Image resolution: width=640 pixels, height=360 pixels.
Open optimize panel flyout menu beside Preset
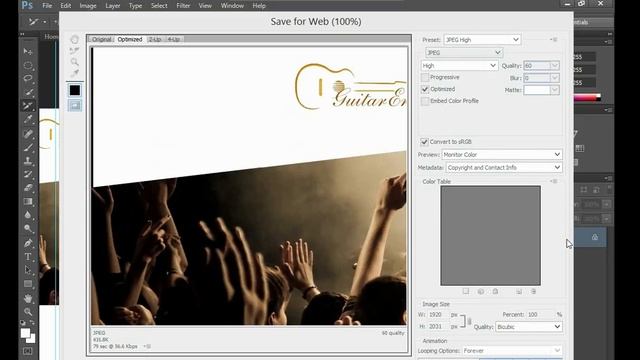pyautogui.click(x=553, y=40)
